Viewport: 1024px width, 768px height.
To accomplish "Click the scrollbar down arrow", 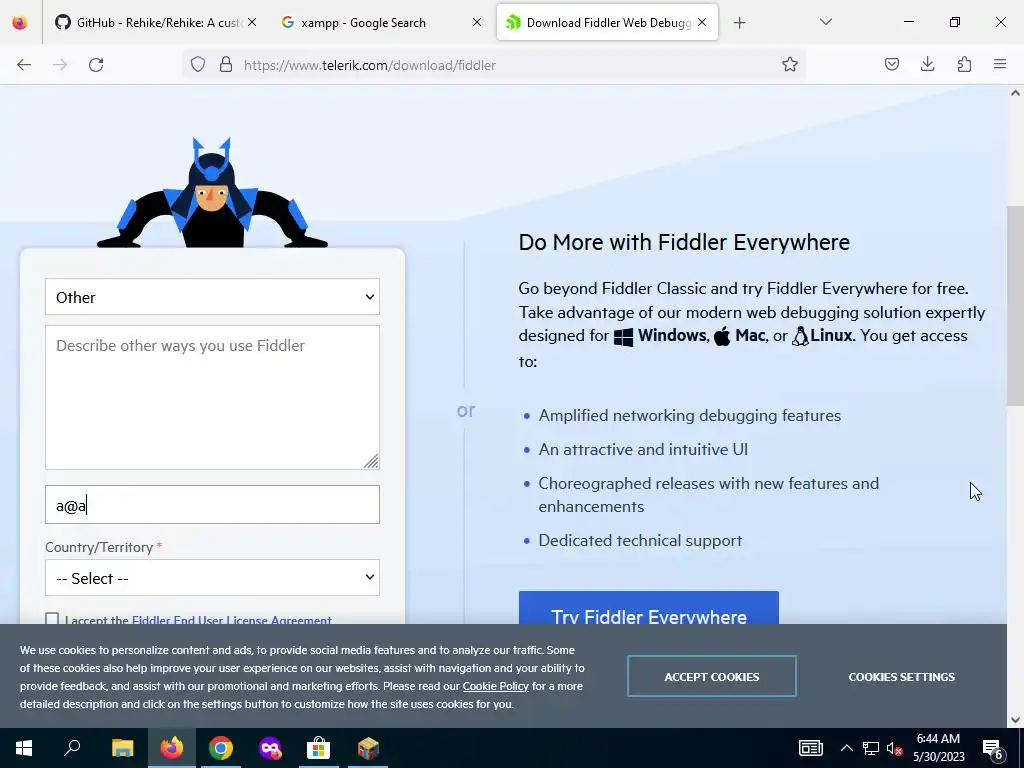I will (1015, 720).
